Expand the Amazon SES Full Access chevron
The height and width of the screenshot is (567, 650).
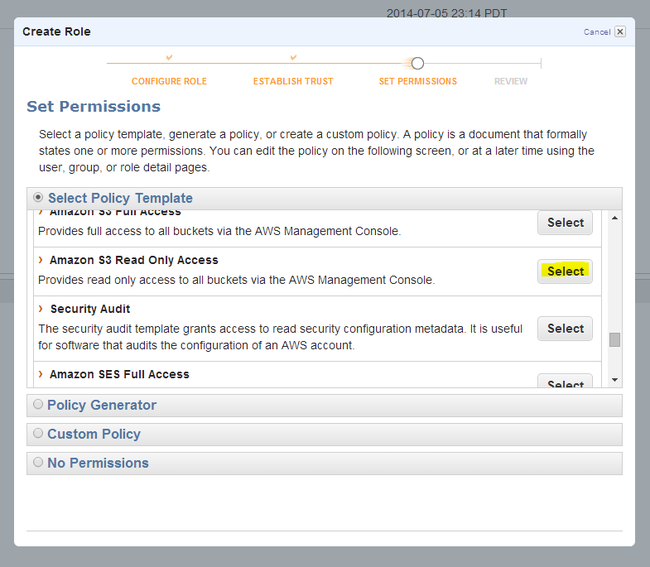[41, 374]
